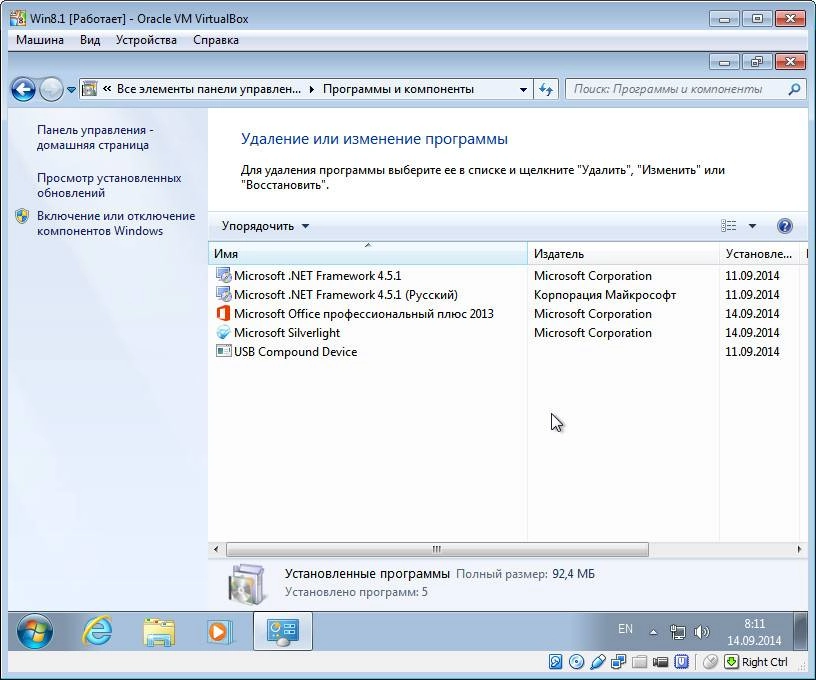
Task: Click Корпорация Майкрософт publisher cell
Action: (605, 295)
